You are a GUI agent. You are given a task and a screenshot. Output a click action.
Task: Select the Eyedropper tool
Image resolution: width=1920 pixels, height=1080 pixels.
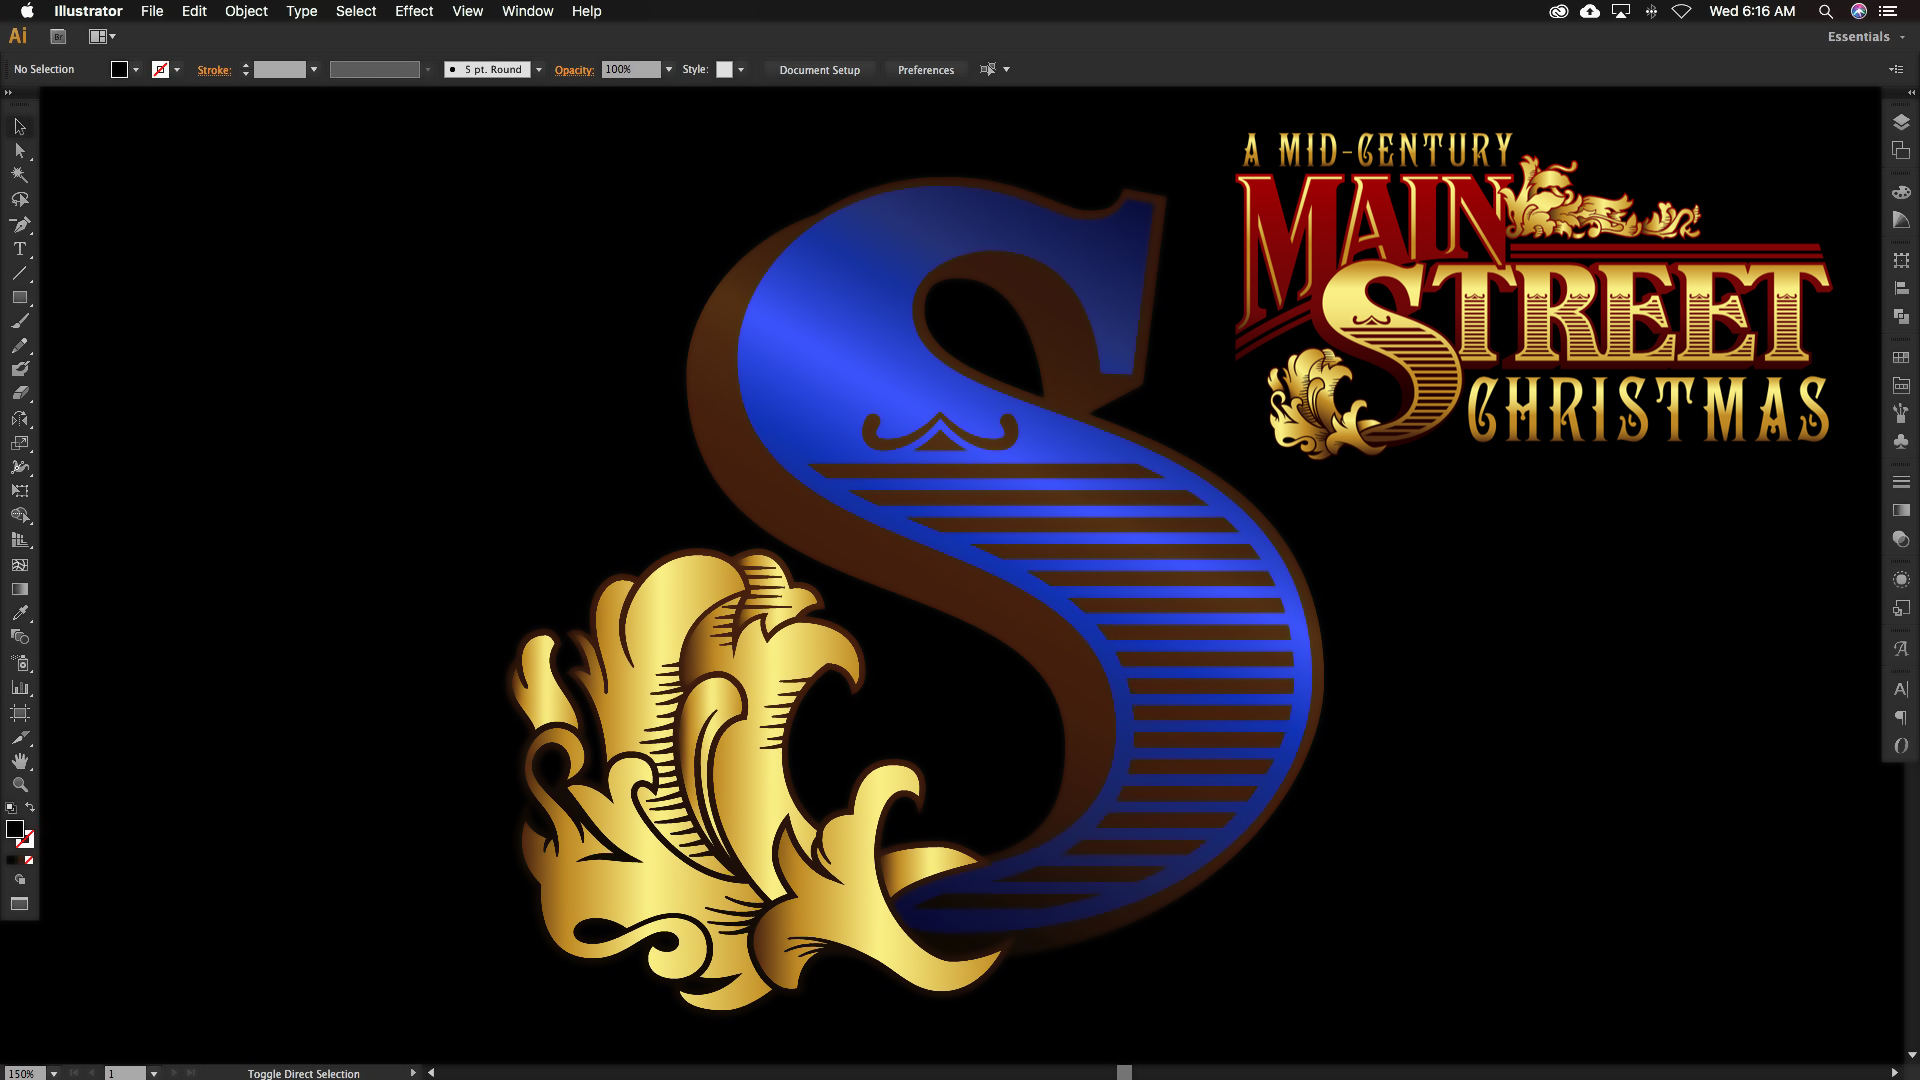point(19,613)
